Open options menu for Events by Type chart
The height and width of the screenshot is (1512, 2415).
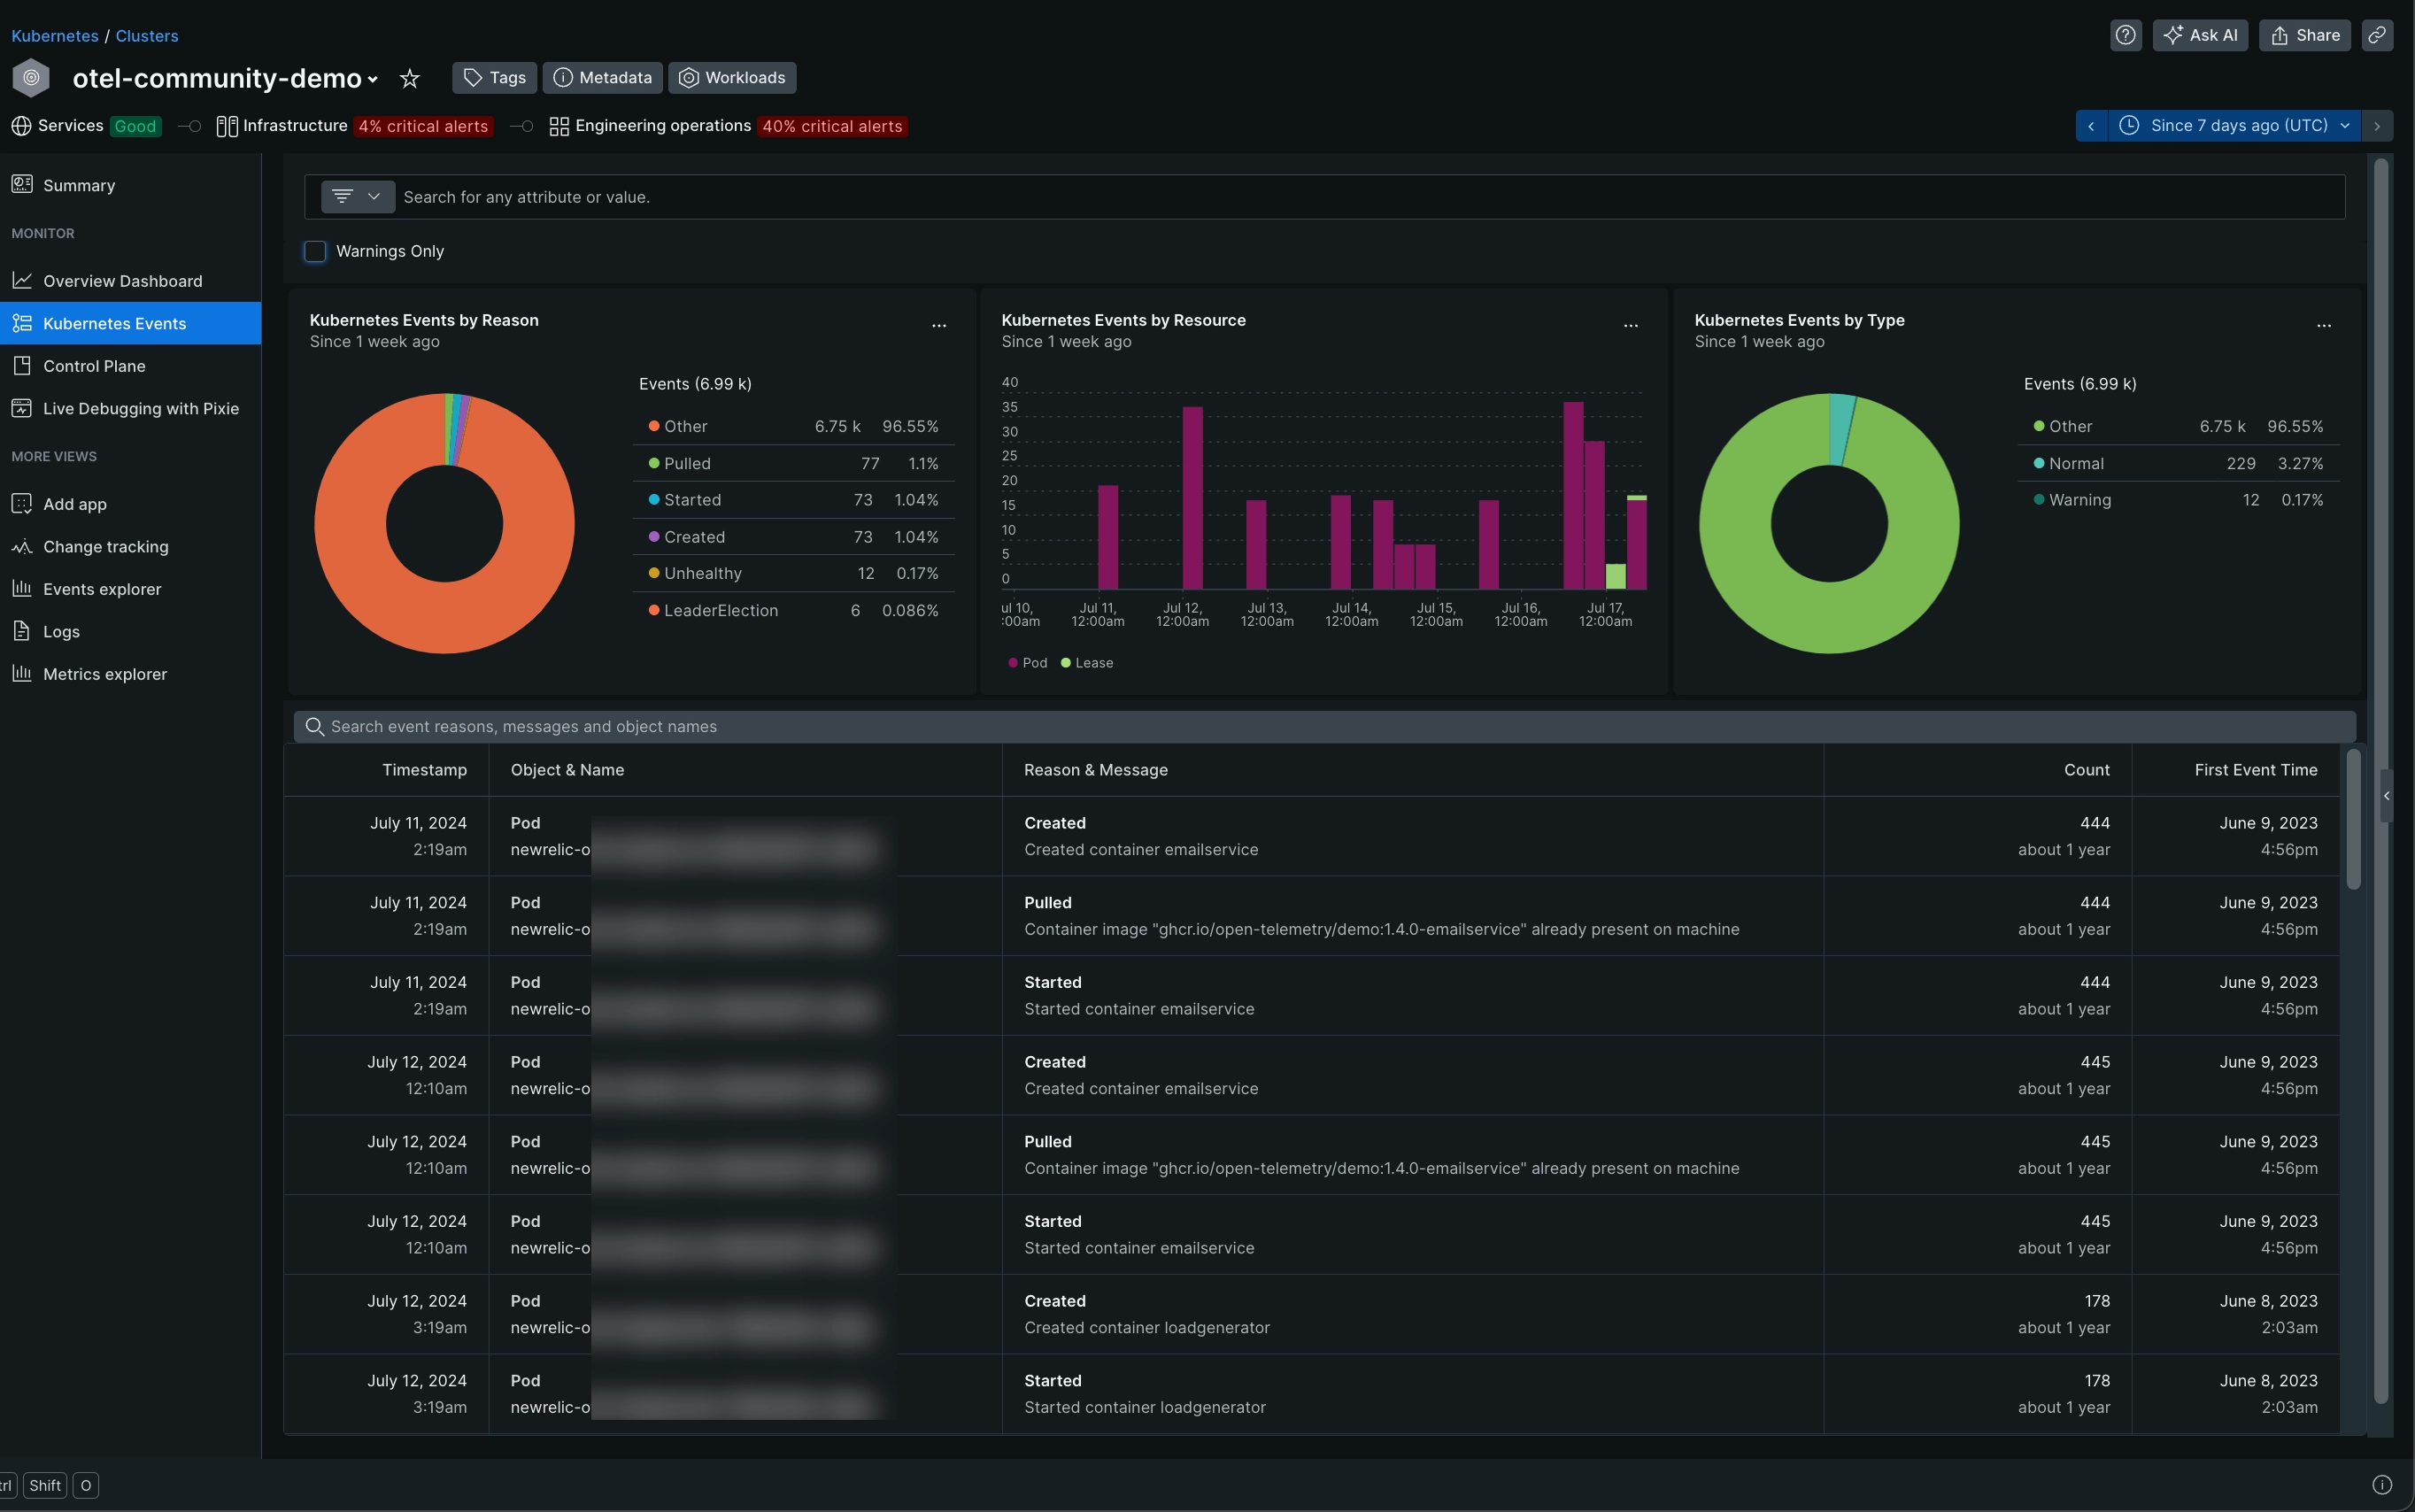[2323, 325]
